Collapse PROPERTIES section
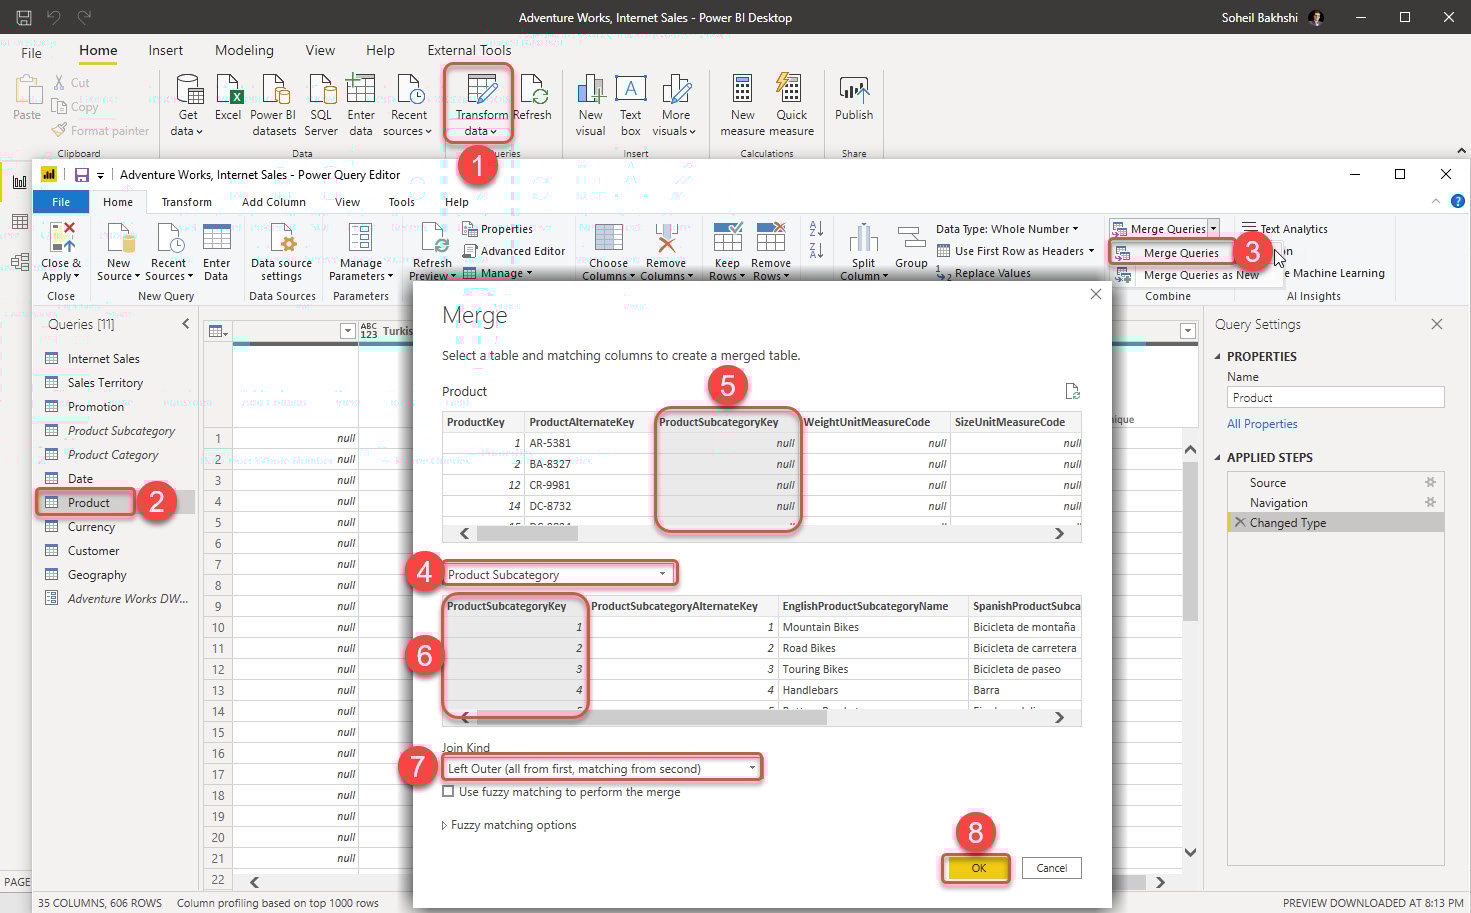The image size is (1471, 913). point(1217,356)
